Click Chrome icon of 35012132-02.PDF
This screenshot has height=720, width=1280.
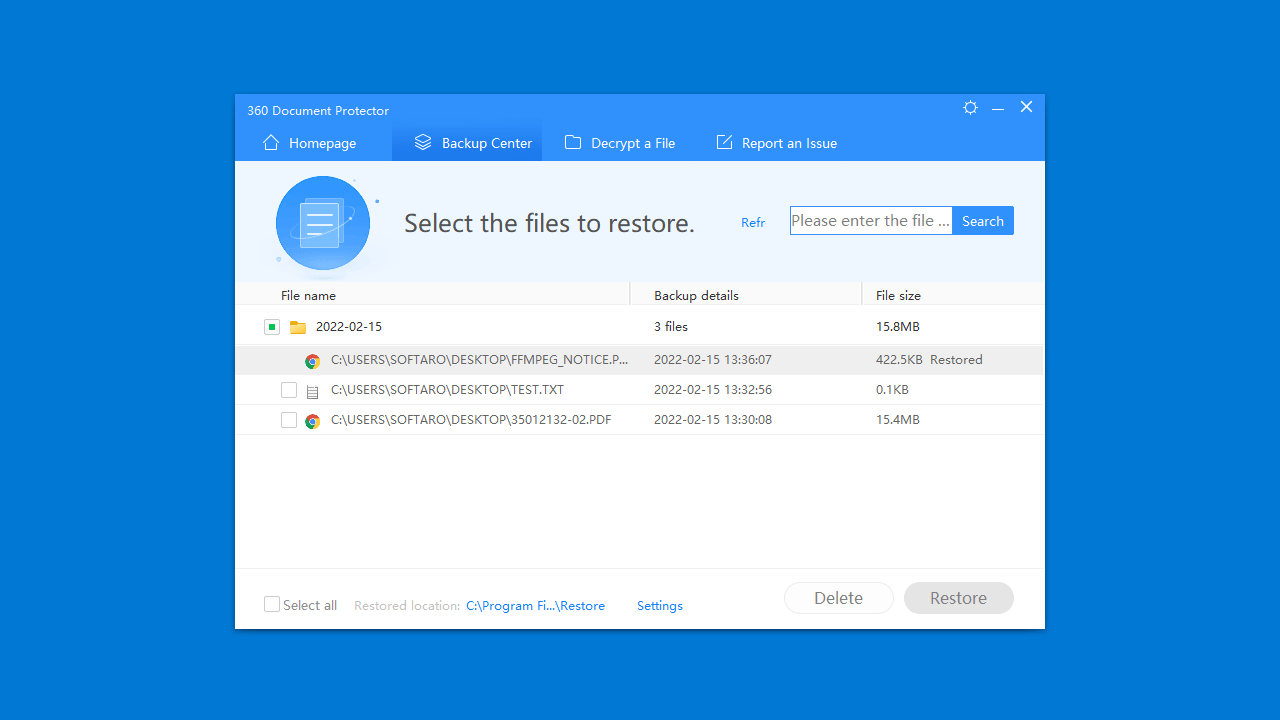click(313, 421)
